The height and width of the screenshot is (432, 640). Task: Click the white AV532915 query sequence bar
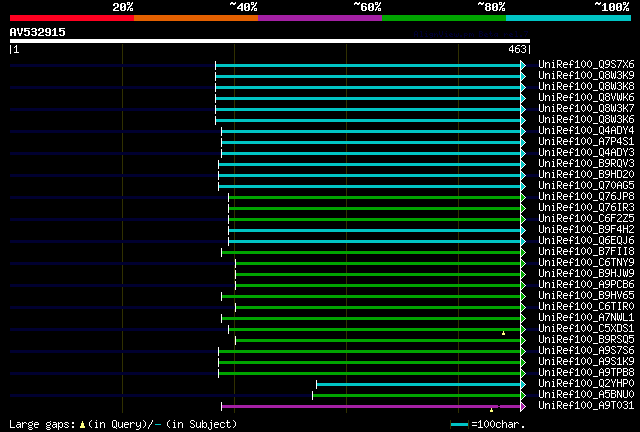click(x=270, y=41)
